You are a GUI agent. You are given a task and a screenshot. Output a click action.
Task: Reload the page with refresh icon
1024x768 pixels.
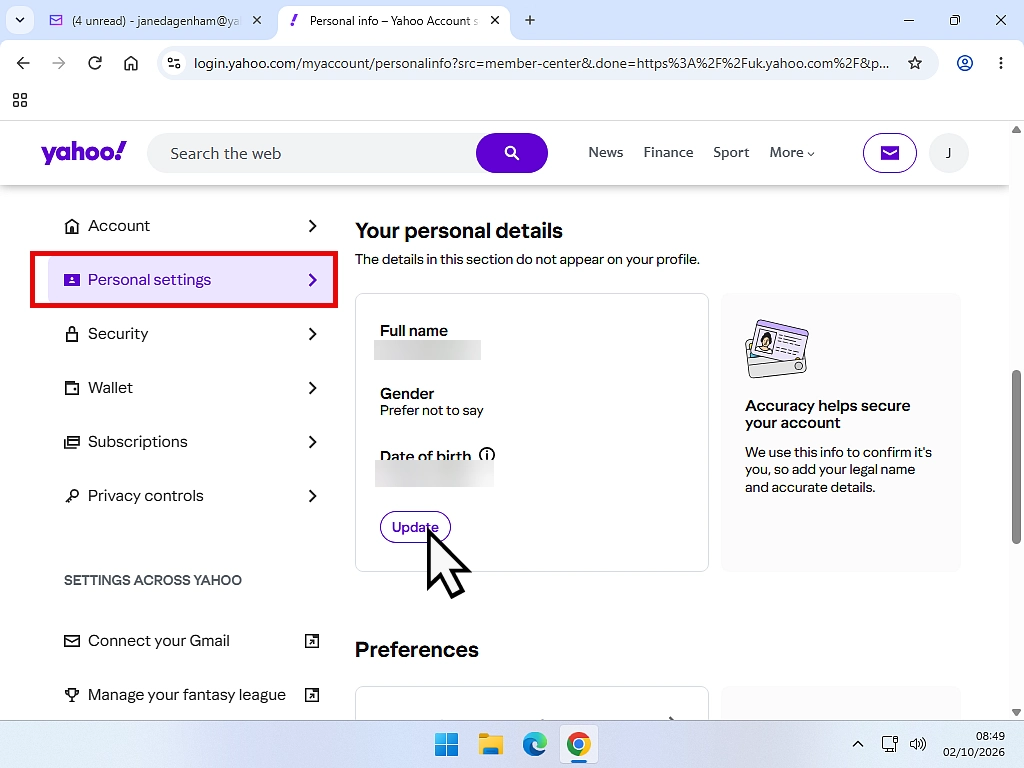(95, 63)
